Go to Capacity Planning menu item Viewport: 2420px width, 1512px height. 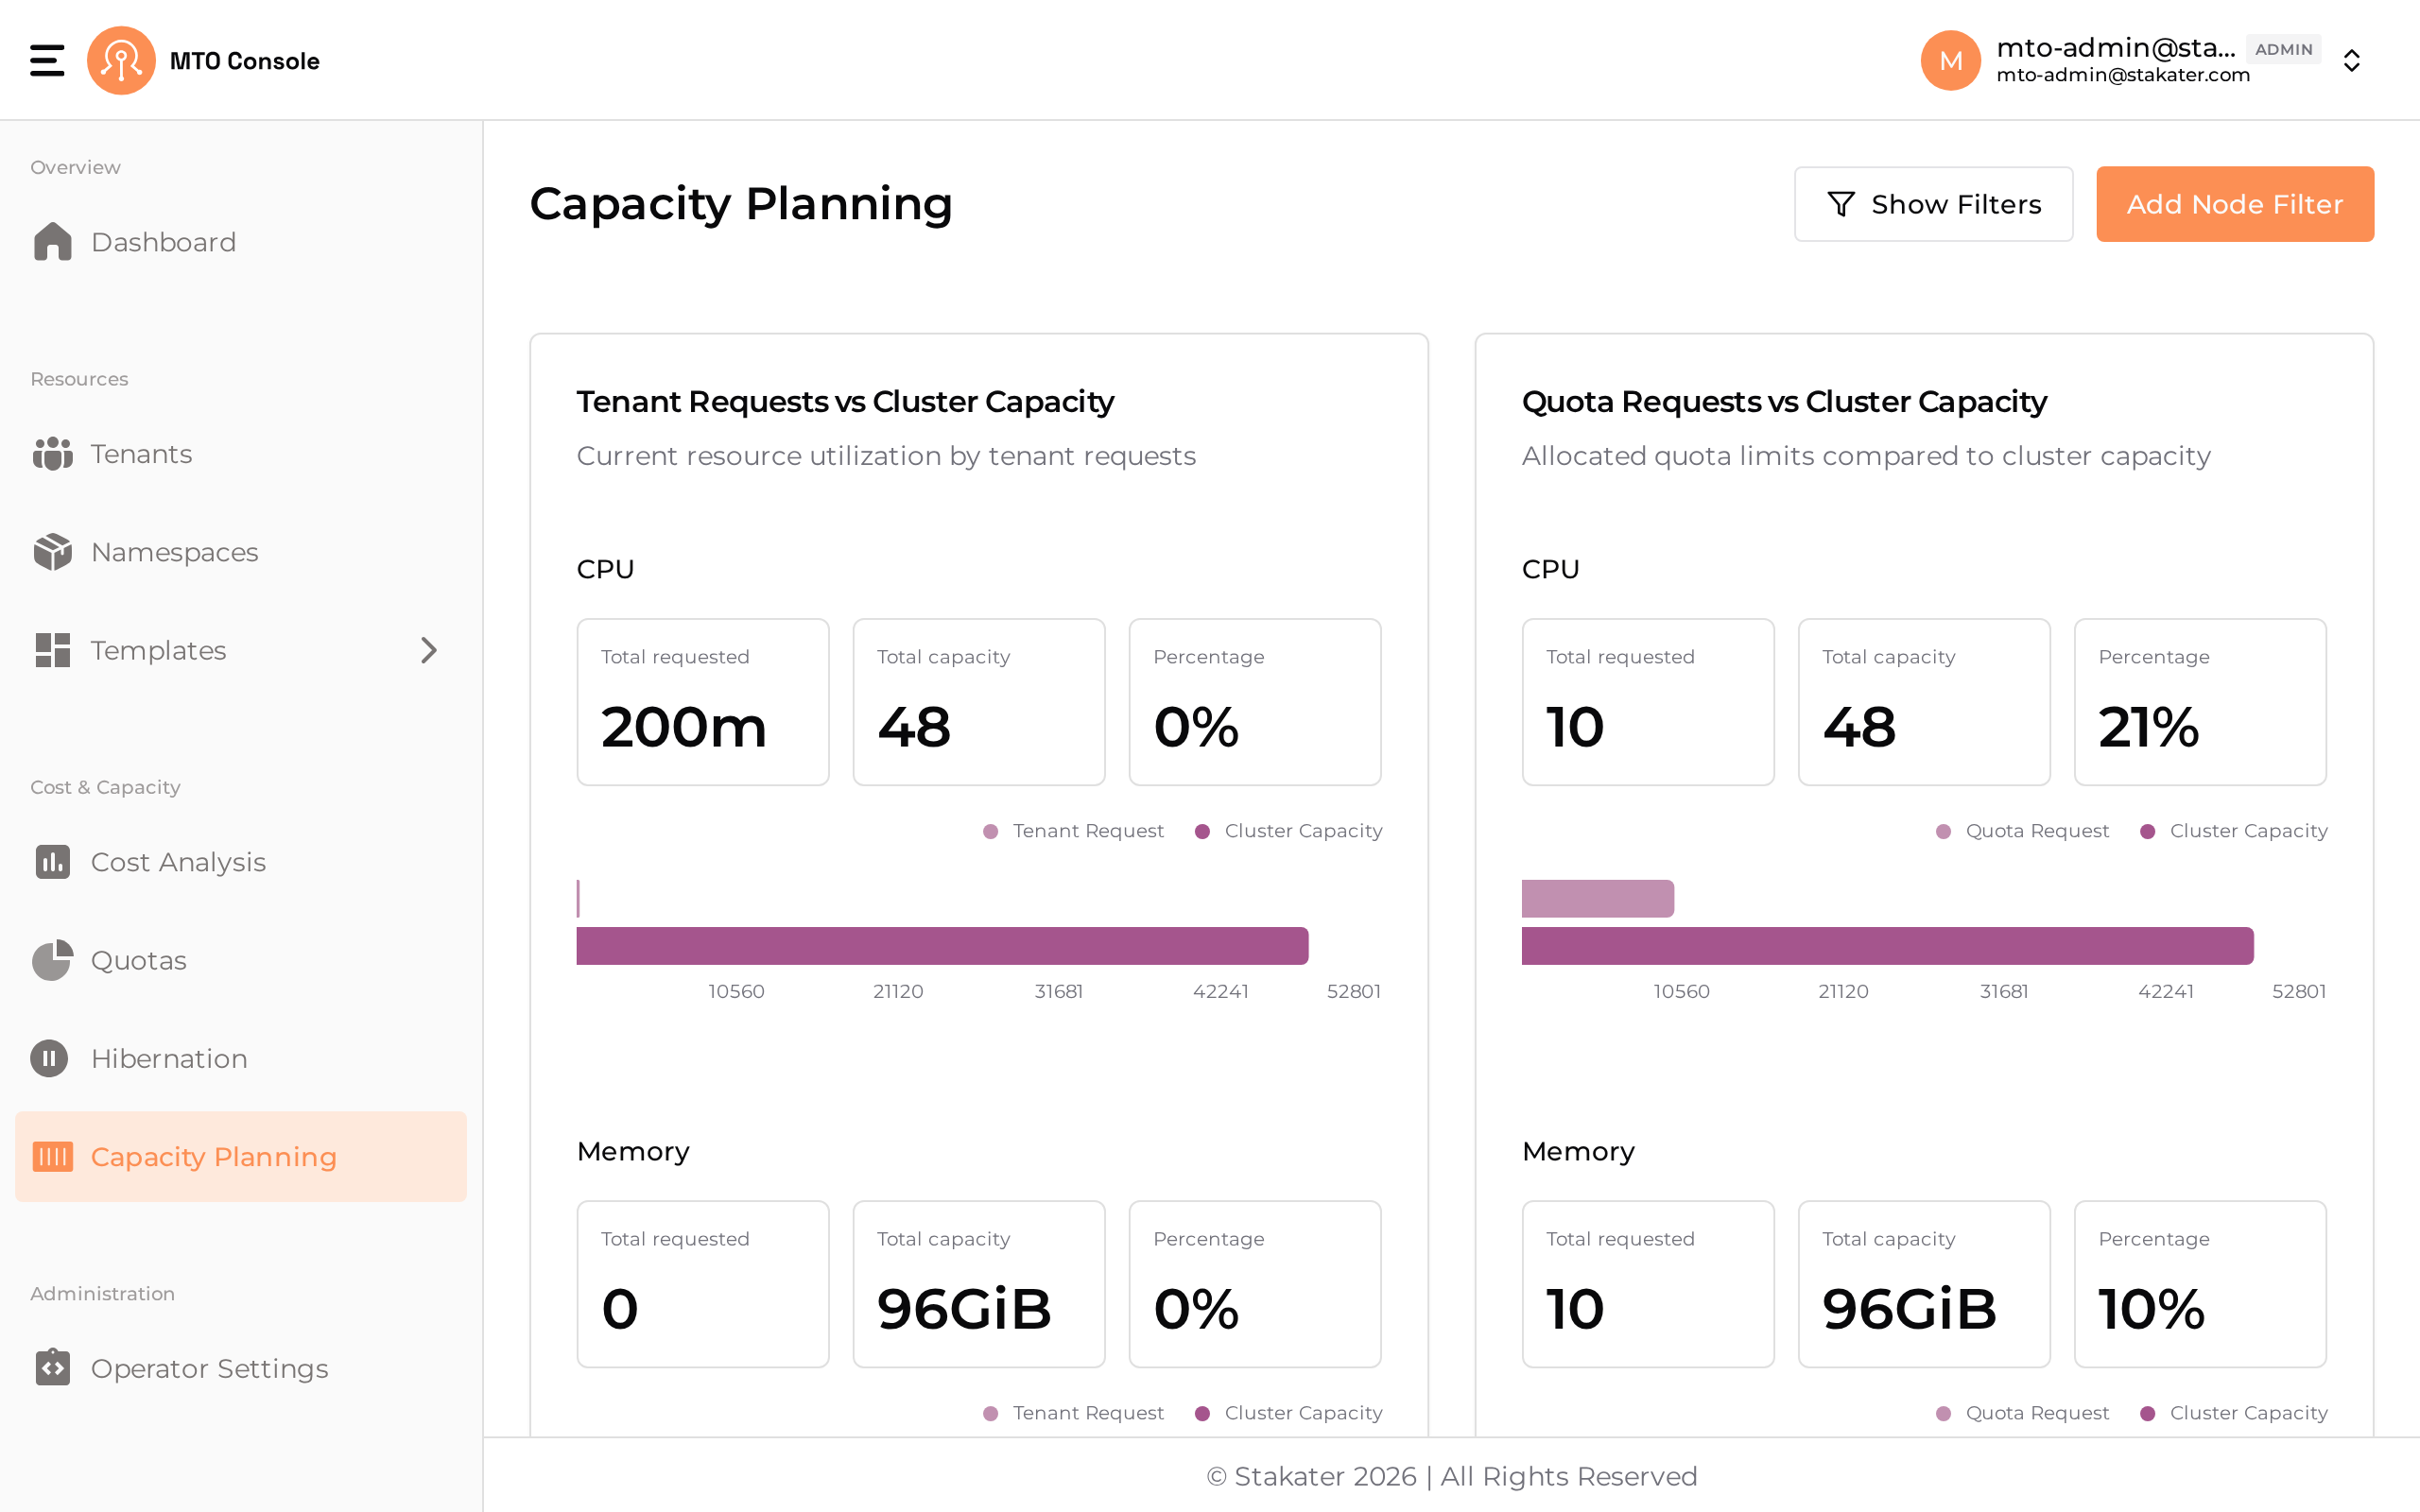coord(241,1156)
